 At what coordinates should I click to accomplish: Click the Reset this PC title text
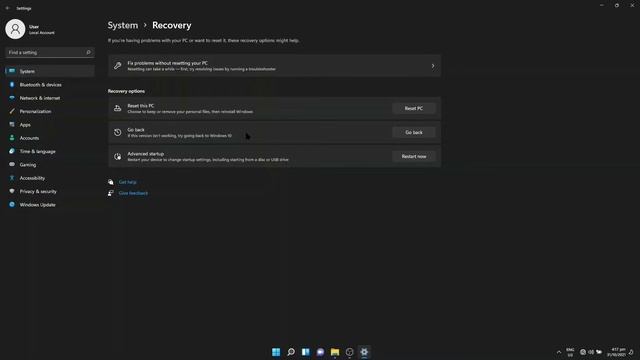point(140,106)
